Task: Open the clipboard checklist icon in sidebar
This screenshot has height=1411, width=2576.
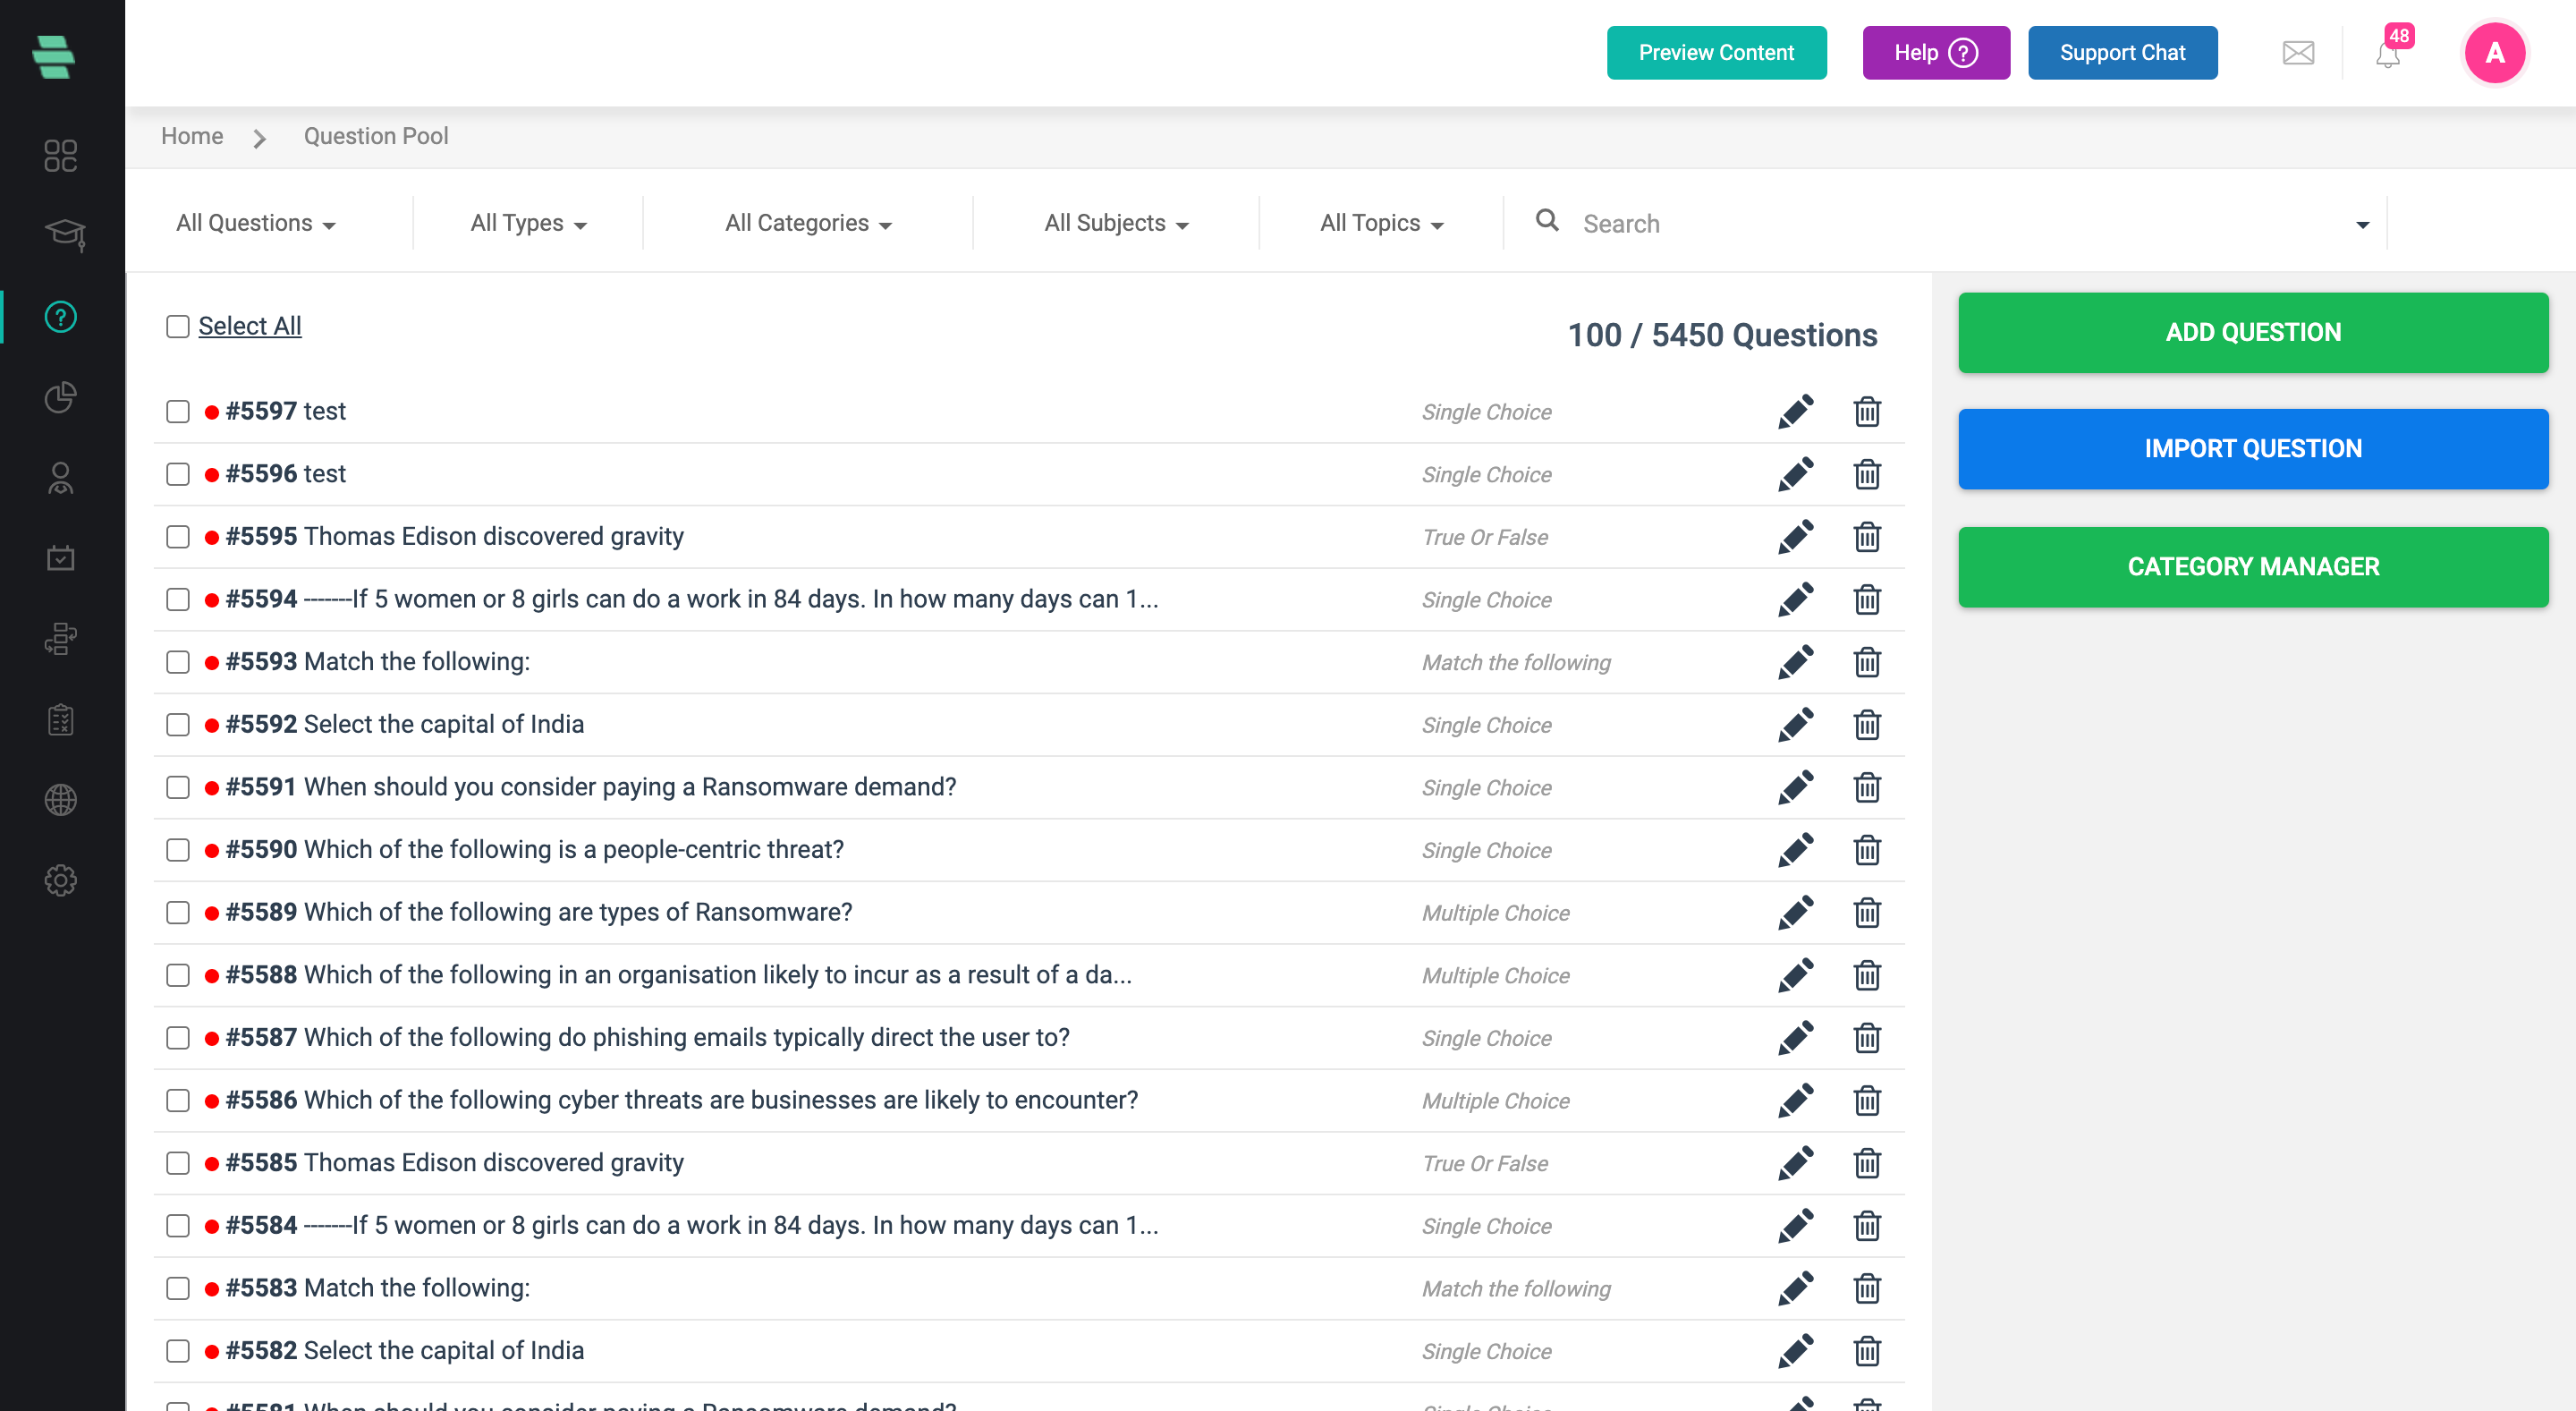Action: pyautogui.click(x=60, y=719)
